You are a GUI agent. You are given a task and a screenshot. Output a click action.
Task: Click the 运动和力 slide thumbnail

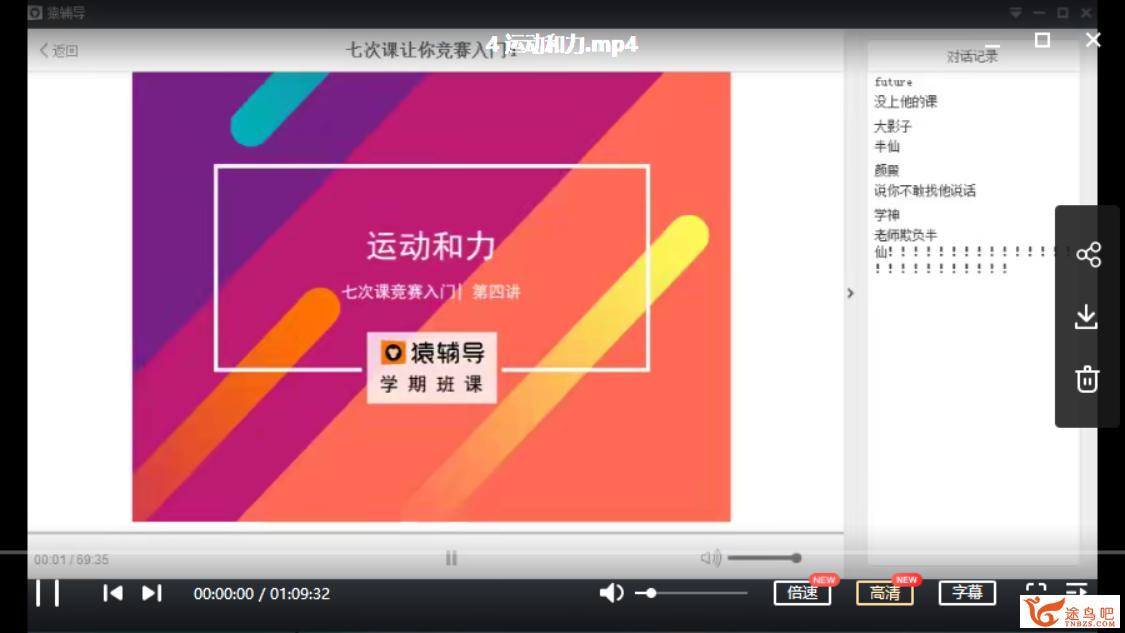[431, 296]
